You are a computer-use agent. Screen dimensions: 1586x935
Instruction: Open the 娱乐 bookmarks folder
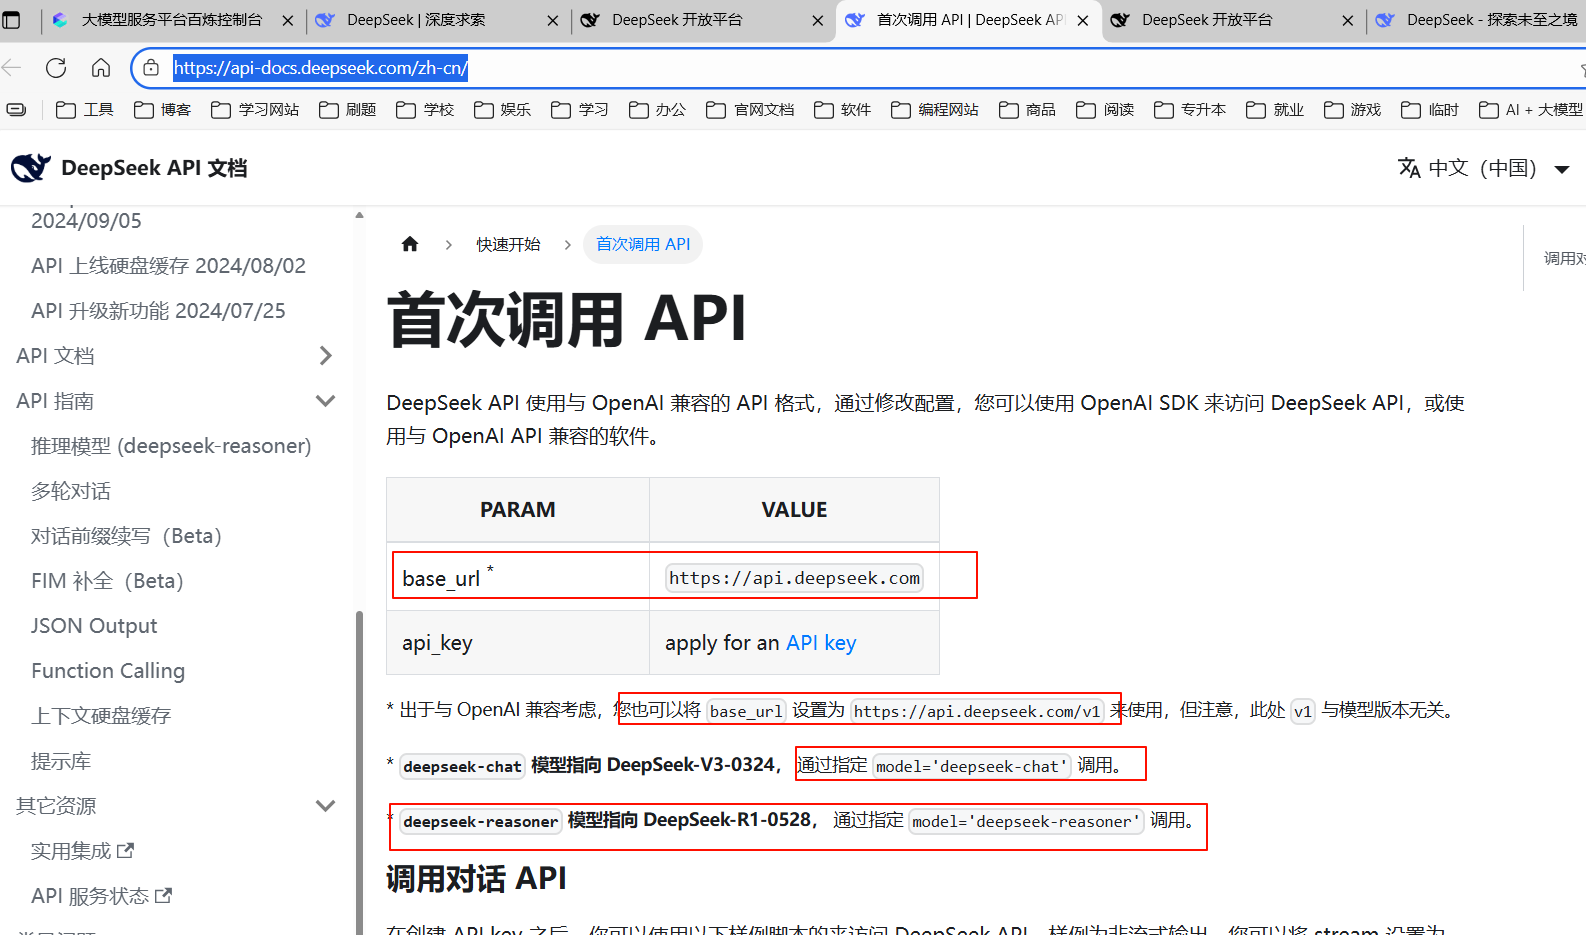(x=502, y=110)
